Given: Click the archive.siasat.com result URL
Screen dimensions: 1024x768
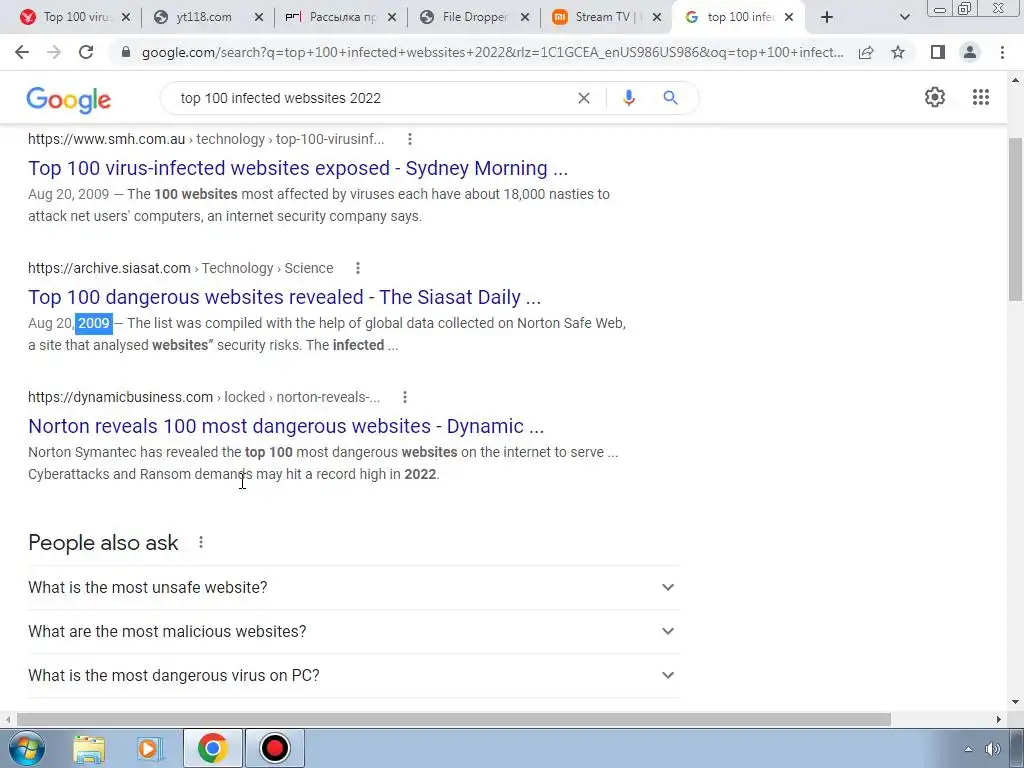Looking at the screenshot, I should (x=180, y=268).
